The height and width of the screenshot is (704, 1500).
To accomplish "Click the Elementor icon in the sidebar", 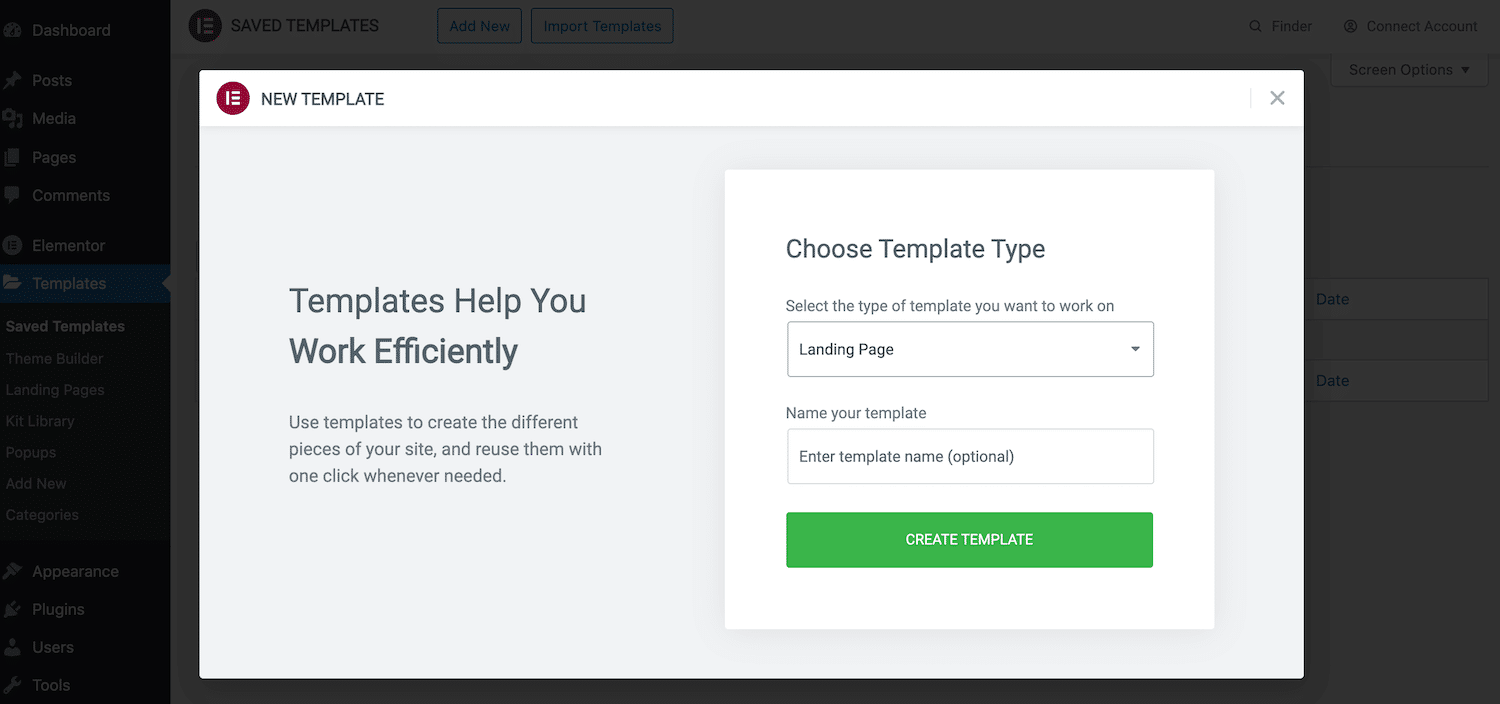I will pyautogui.click(x=13, y=245).
